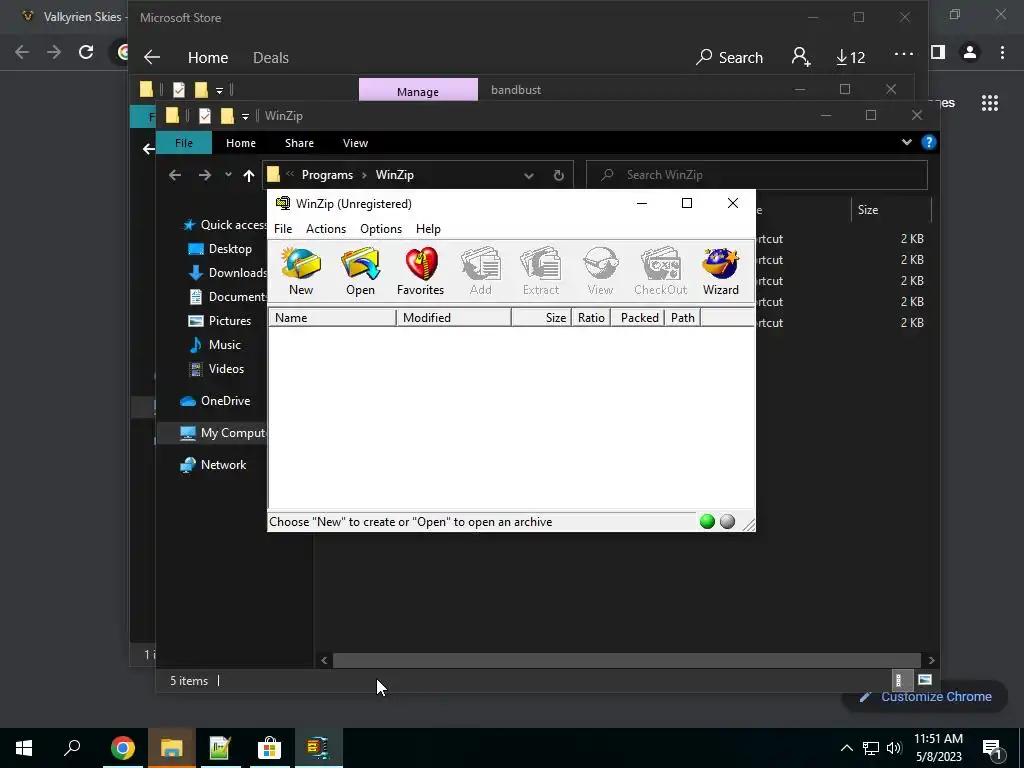The height and width of the screenshot is (768, 1024).
Task: Sort archive list by Ratio column
Action: tap(591, 317)
